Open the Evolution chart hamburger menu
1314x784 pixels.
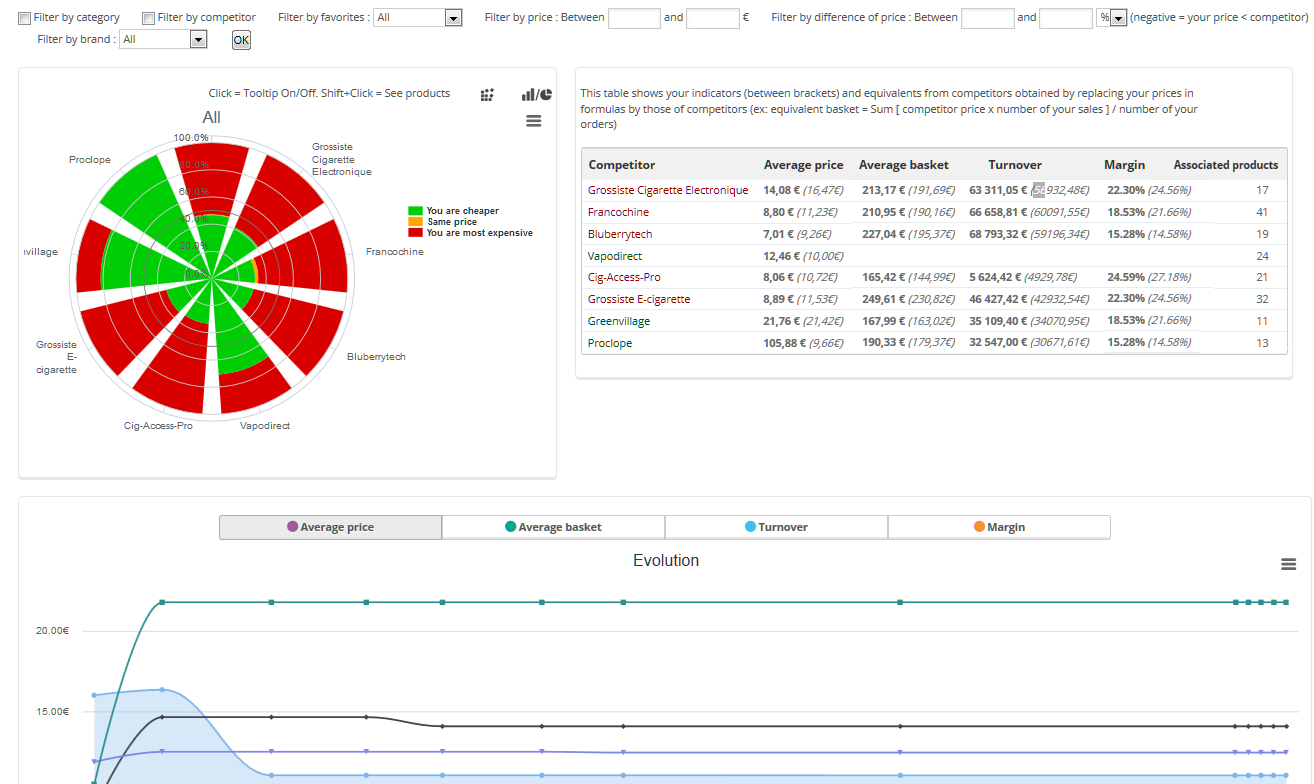point(1288,564)
